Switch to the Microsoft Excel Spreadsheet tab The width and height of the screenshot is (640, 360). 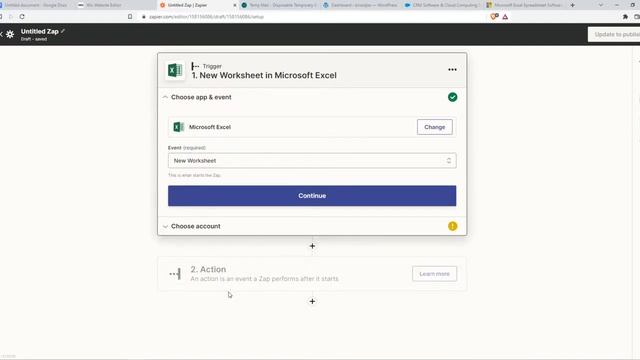point(524,5)
